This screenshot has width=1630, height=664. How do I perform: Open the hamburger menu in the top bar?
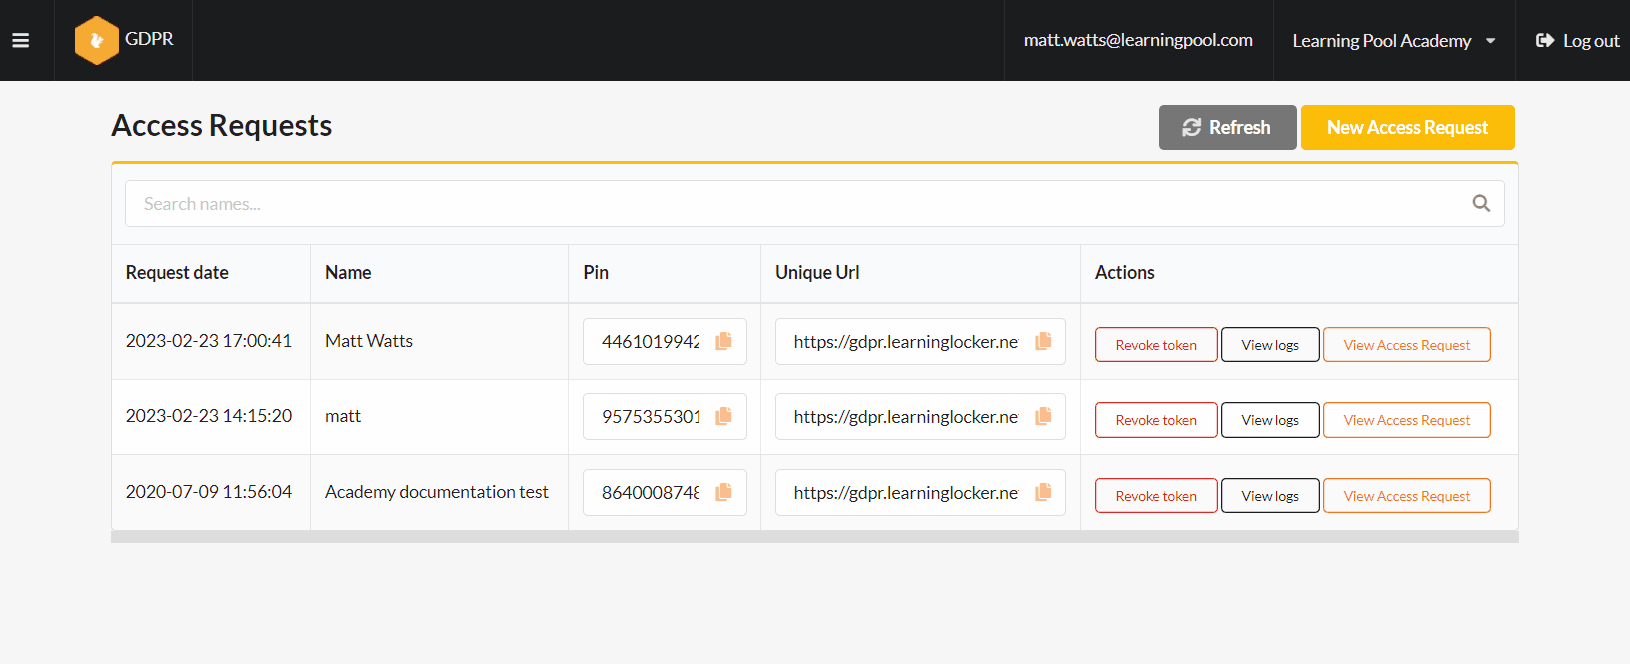[x=20, y=41]
